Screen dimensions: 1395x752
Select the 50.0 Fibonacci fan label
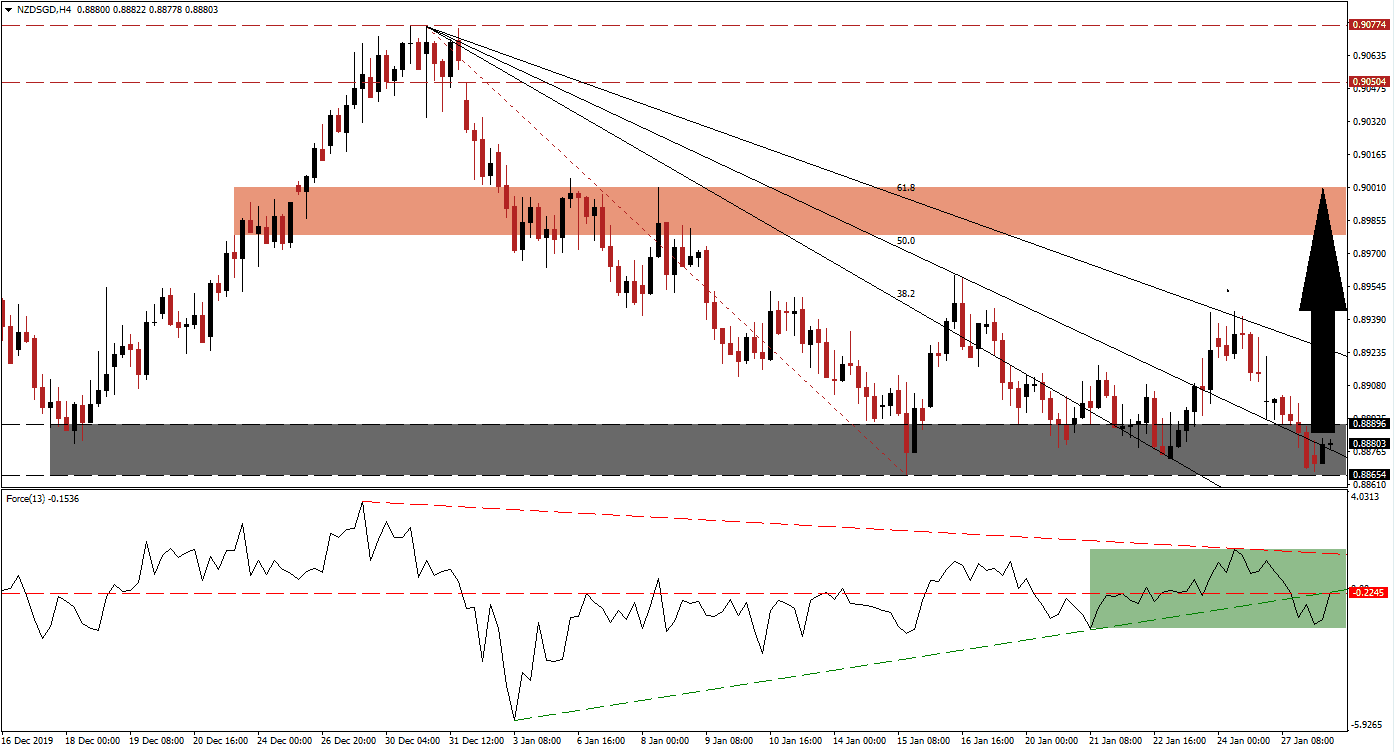[906, 241]
